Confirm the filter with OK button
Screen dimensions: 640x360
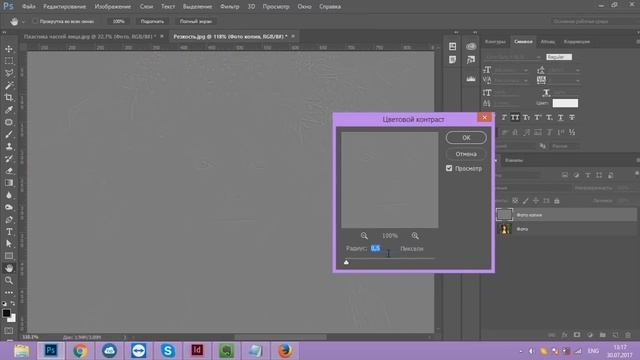466,138
